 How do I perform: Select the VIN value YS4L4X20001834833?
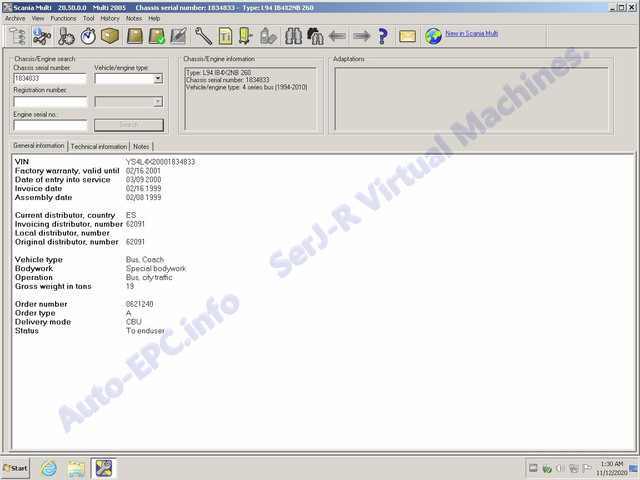click(x=160, y=162)
